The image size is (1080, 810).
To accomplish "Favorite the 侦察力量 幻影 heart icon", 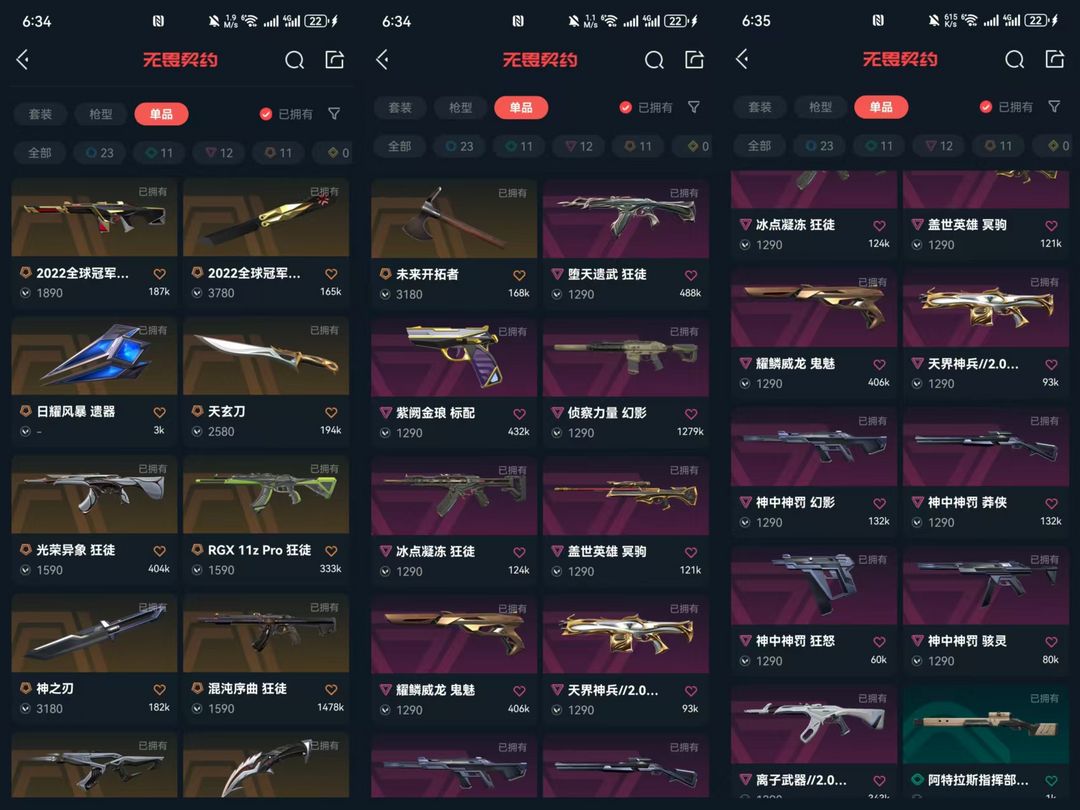I will (691, 413).
